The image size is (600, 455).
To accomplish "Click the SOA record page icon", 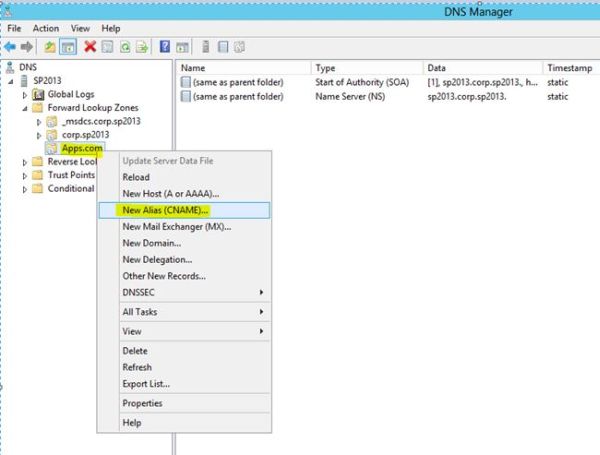I will (186, 82).
